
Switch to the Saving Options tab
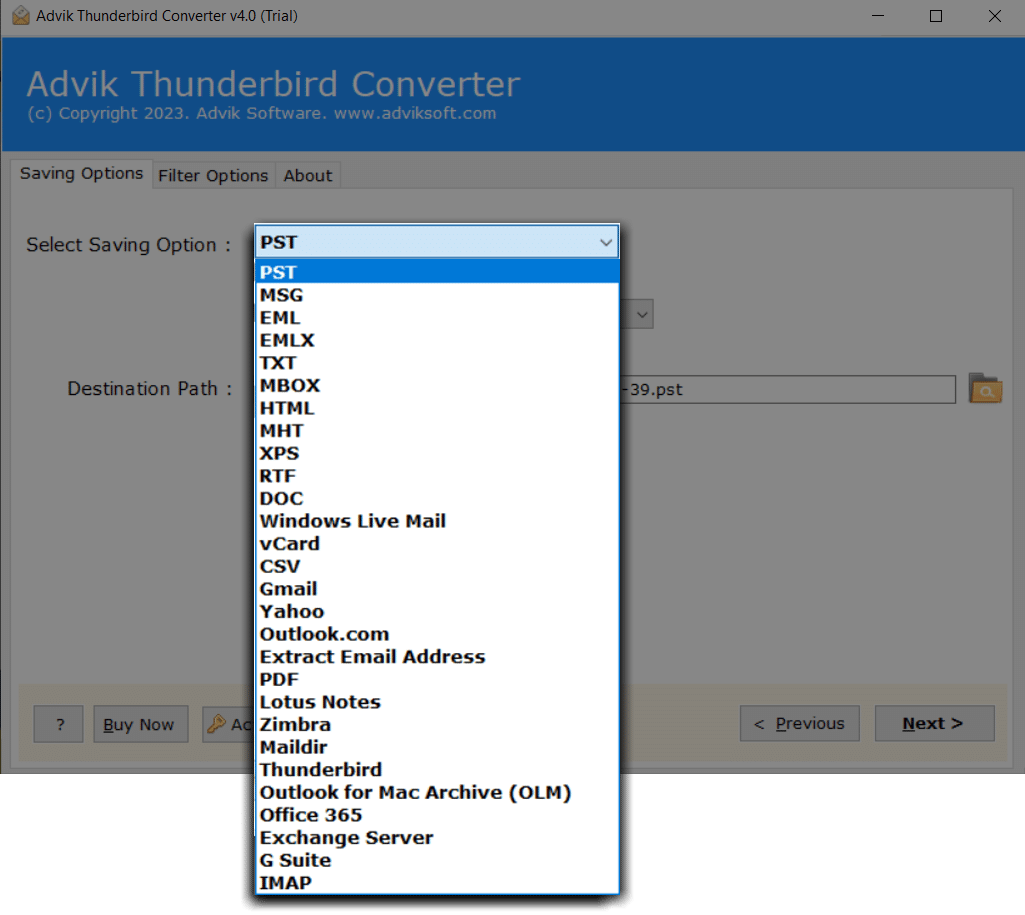tap(81, 174)
